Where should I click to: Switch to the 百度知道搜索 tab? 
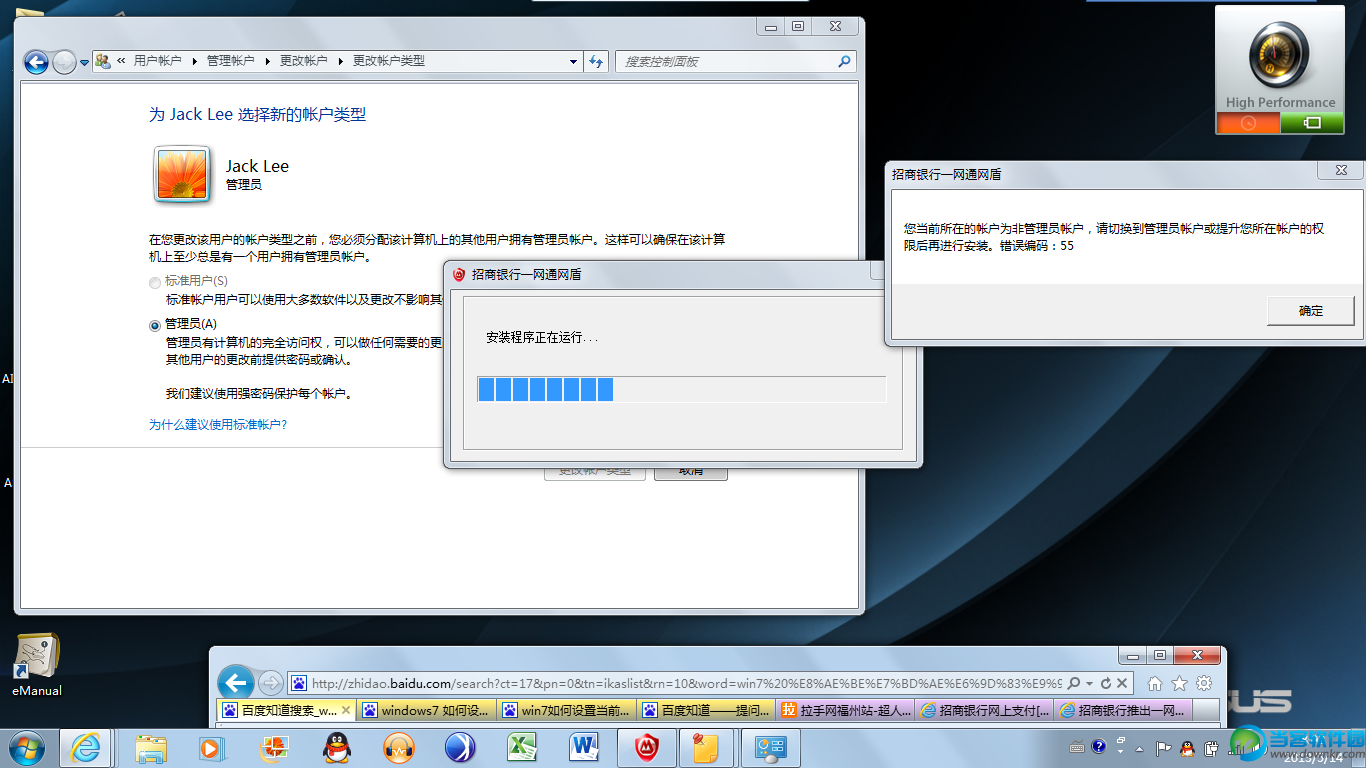(x=285, y=711)
